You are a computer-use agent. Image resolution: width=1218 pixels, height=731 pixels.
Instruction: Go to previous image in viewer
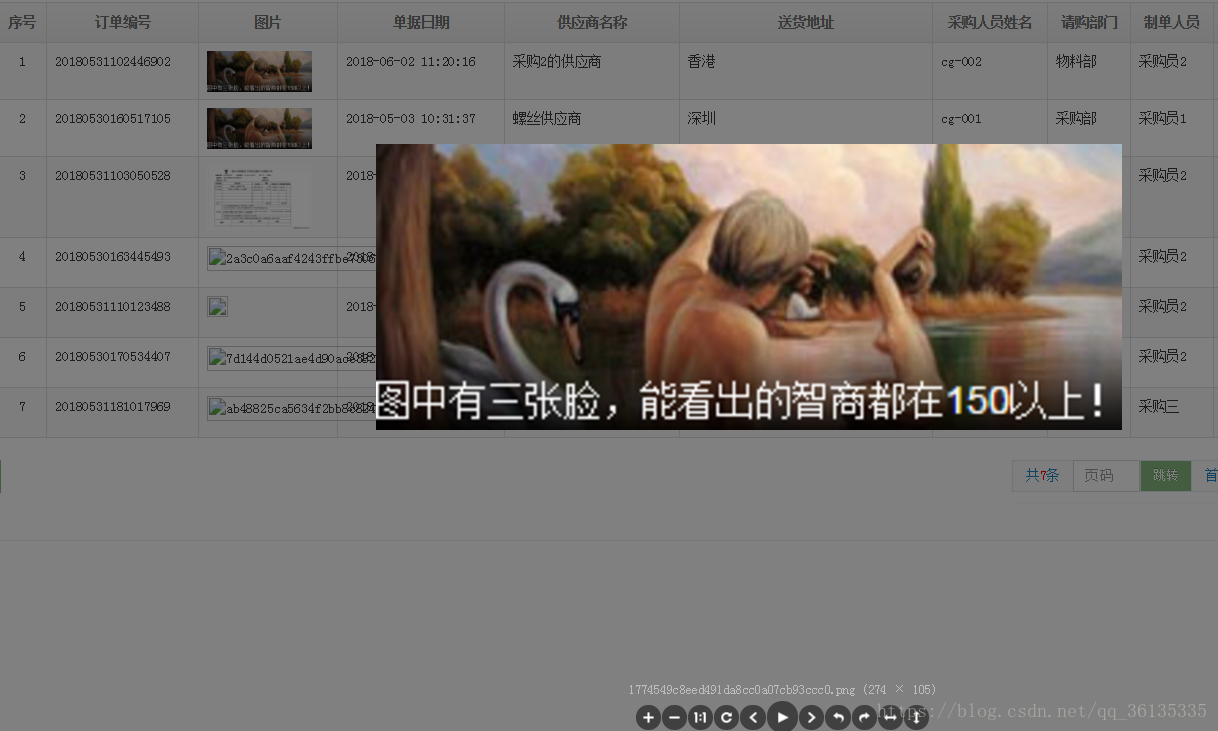click(x=753, y=717)
